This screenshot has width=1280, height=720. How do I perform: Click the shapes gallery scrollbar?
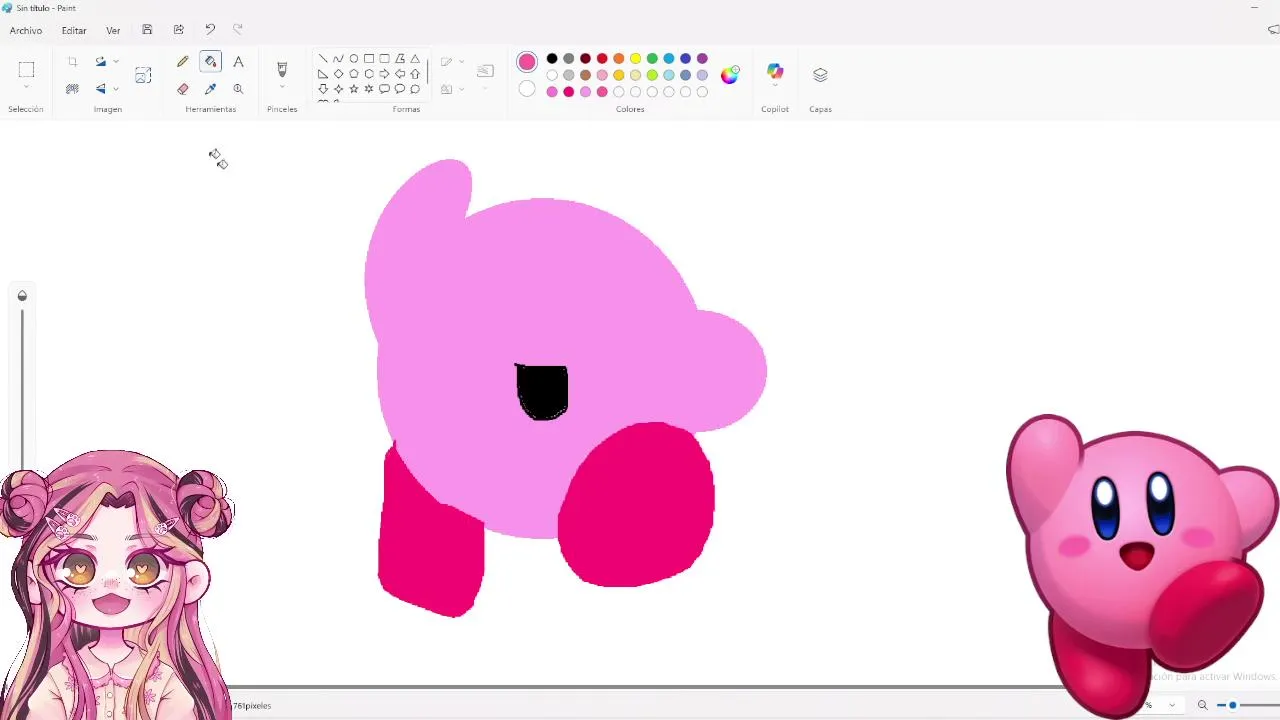(428, 72)
